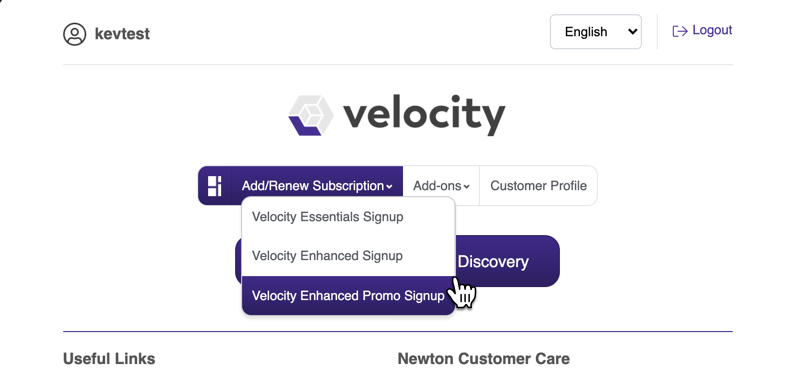This screenshot has width=790, height=381.
Task: Click the Newton Customer Care heading
Action: (484, 359)
